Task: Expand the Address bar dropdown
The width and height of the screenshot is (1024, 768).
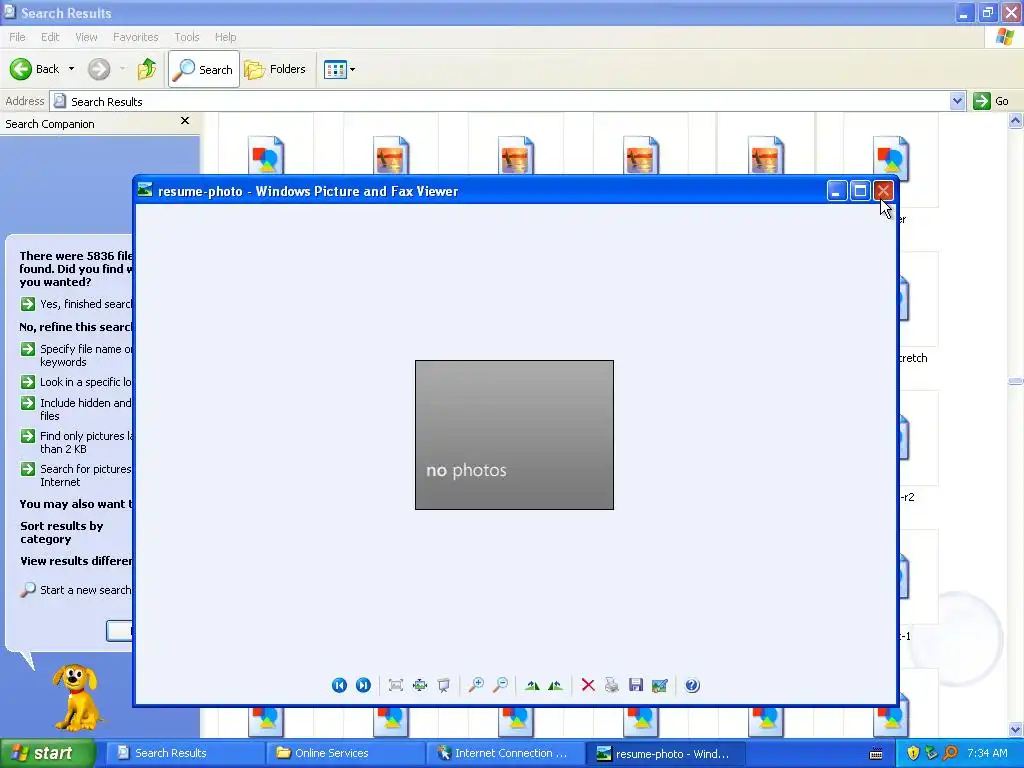Action: point(957,101)
